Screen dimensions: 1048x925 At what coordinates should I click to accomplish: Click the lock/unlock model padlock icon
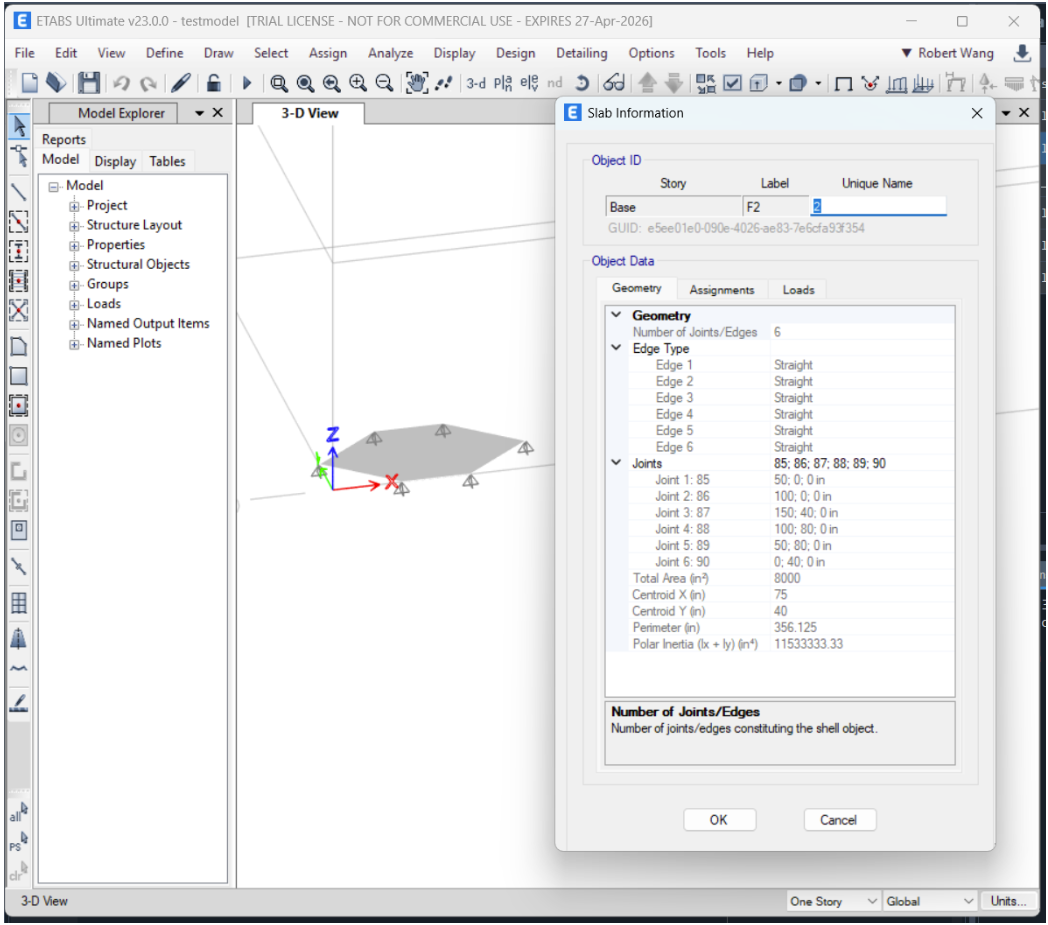click(213, 84)
